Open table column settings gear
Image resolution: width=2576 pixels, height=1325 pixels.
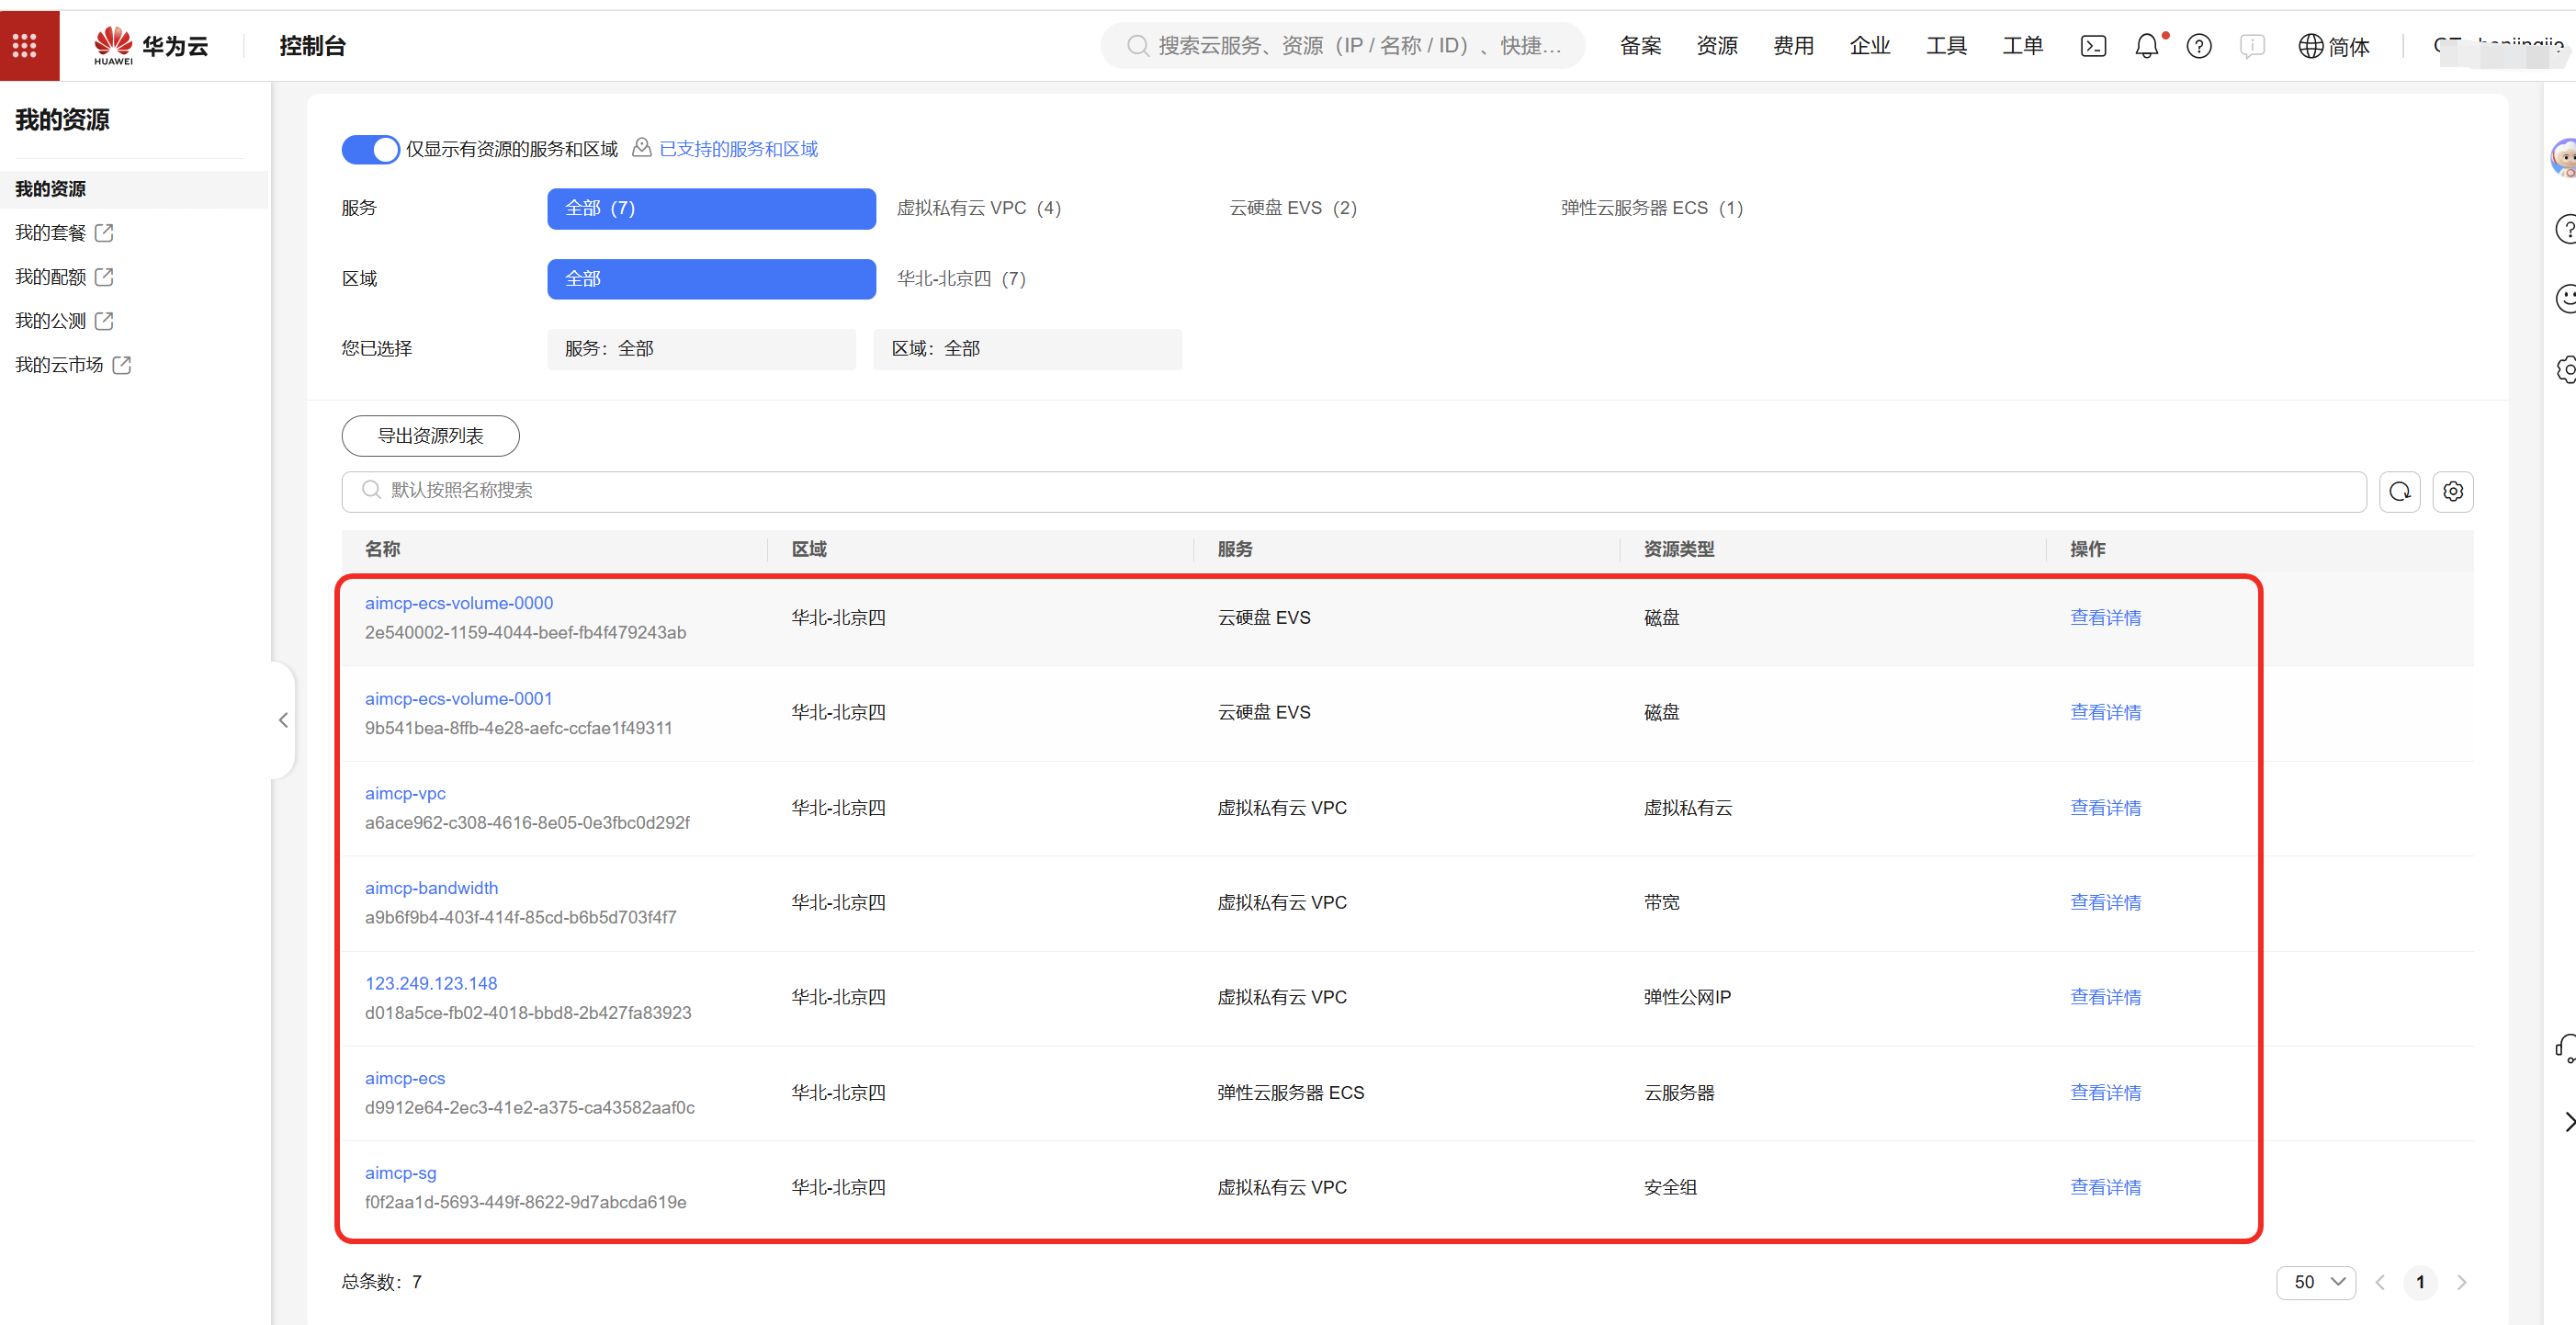click(x=2453, y=491)
